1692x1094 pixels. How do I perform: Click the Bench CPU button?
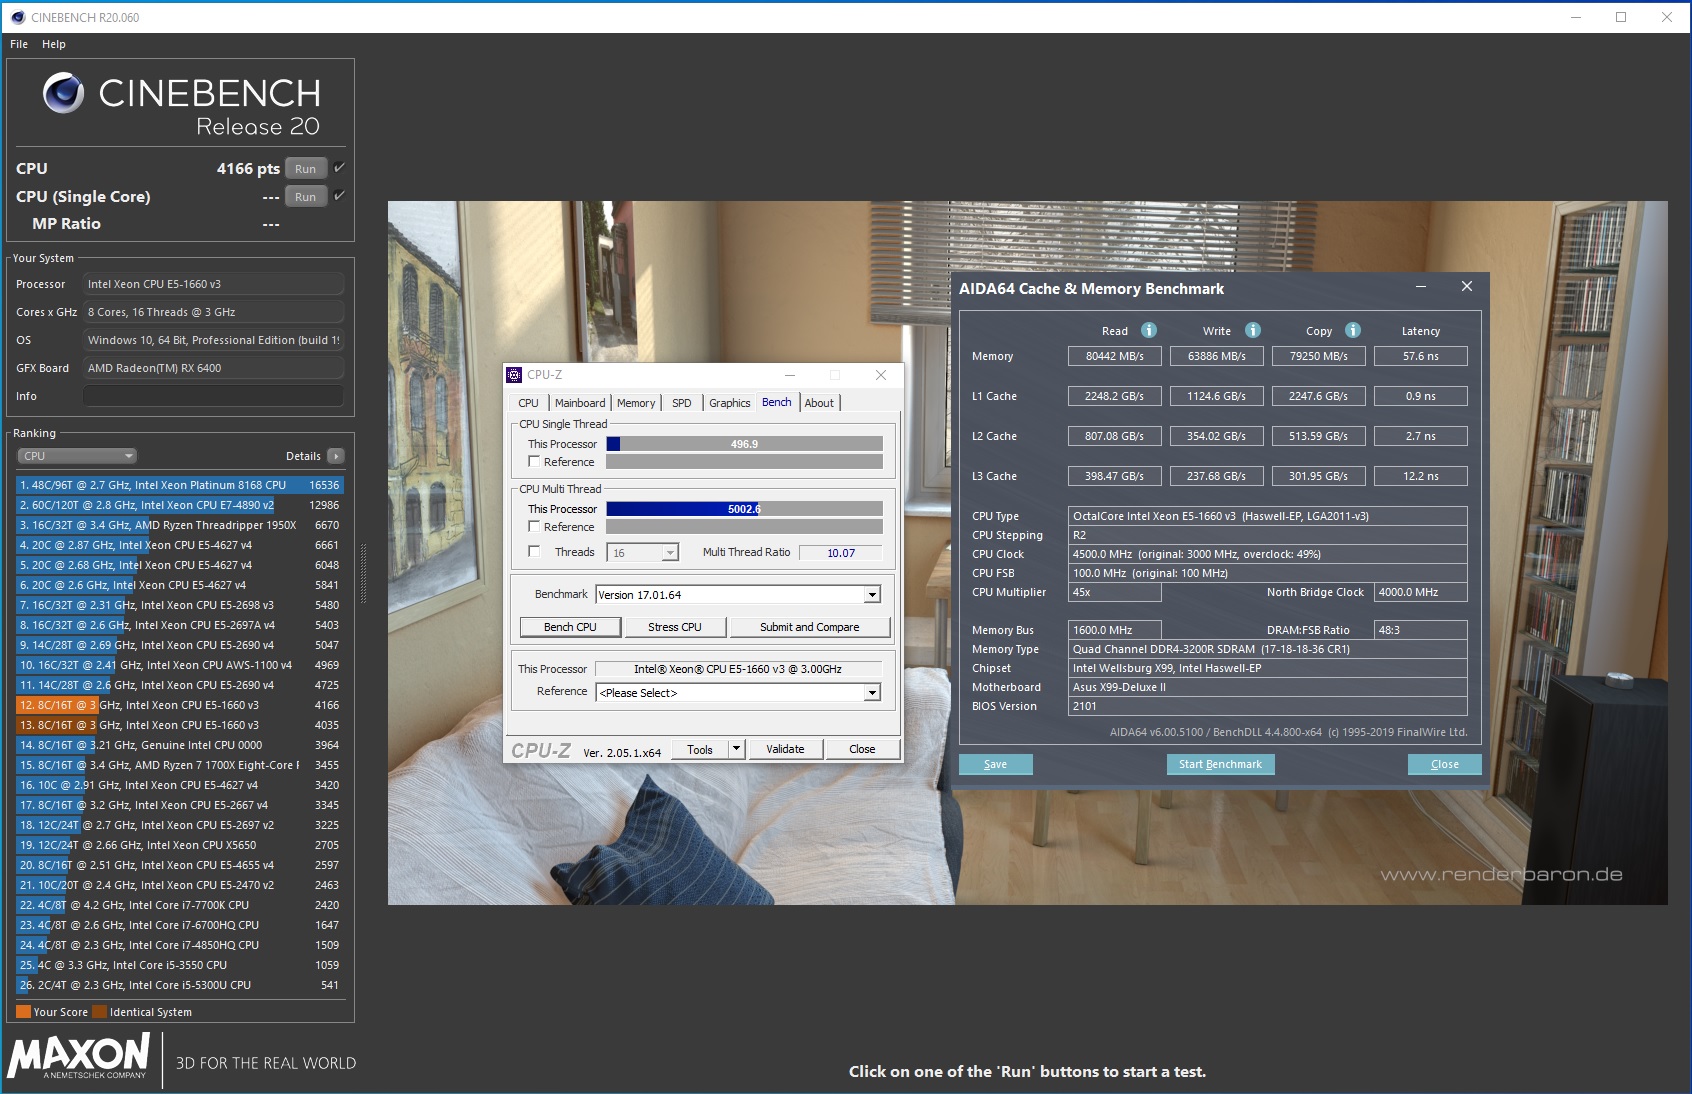(570, 627)
